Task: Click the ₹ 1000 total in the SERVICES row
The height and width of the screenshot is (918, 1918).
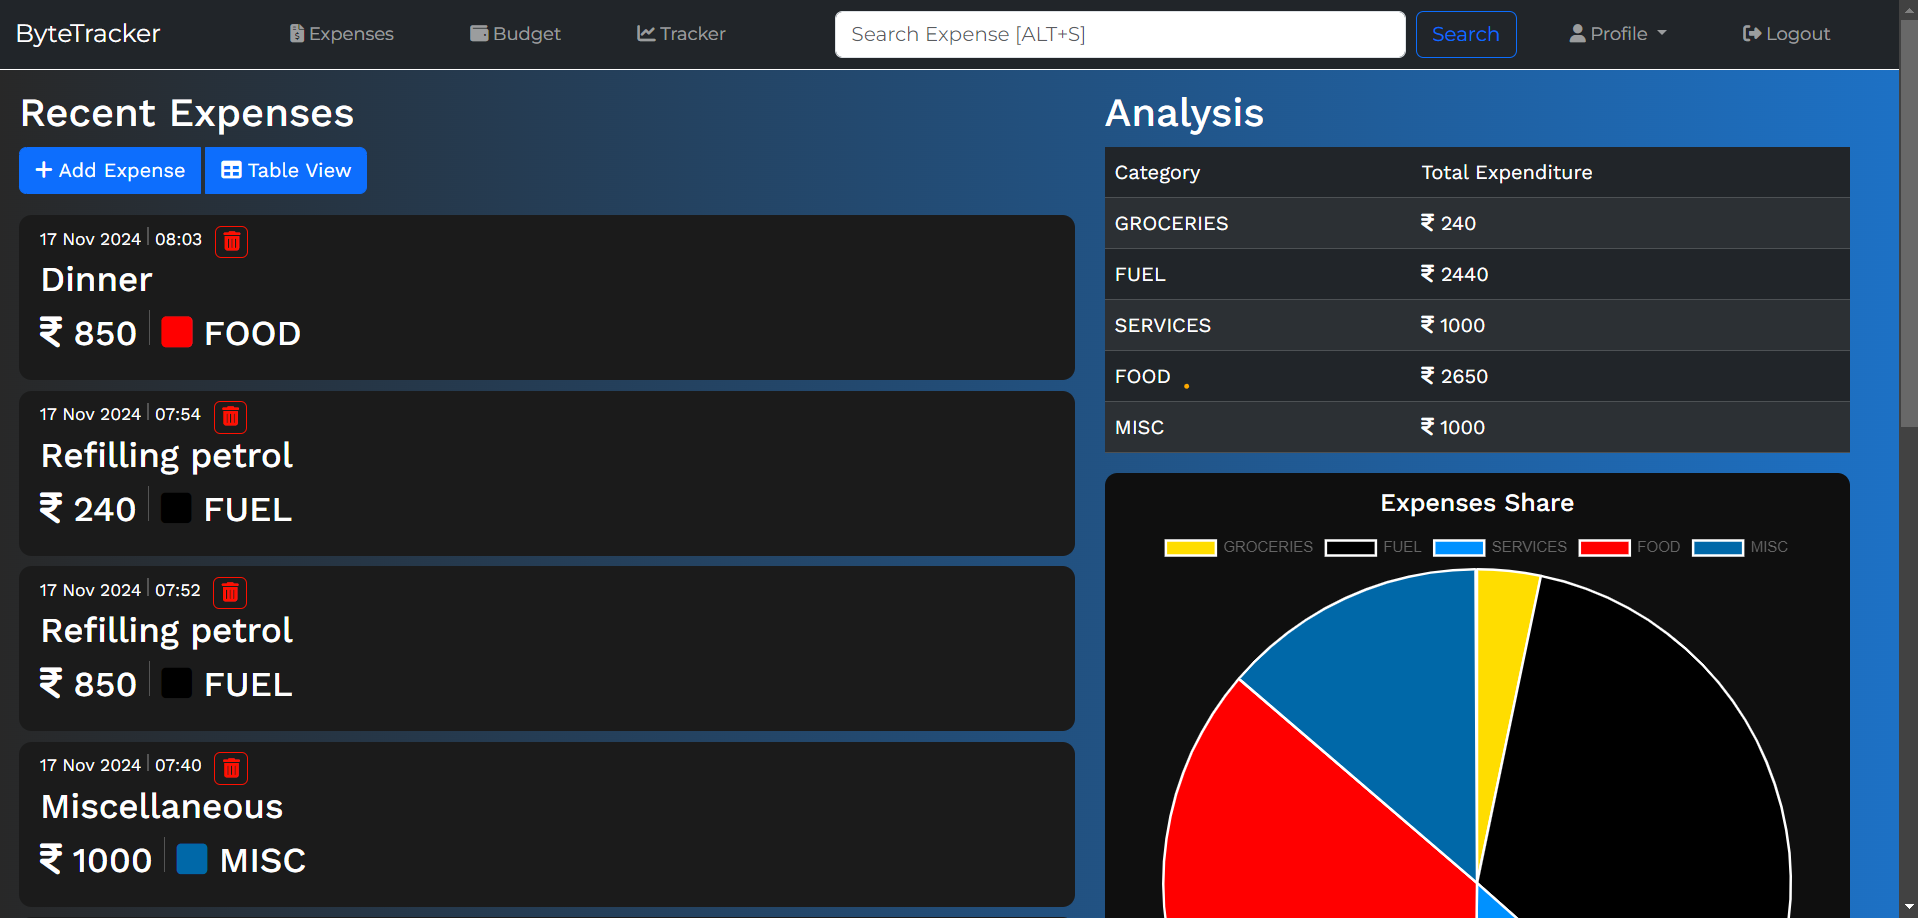Action: 1453,325
